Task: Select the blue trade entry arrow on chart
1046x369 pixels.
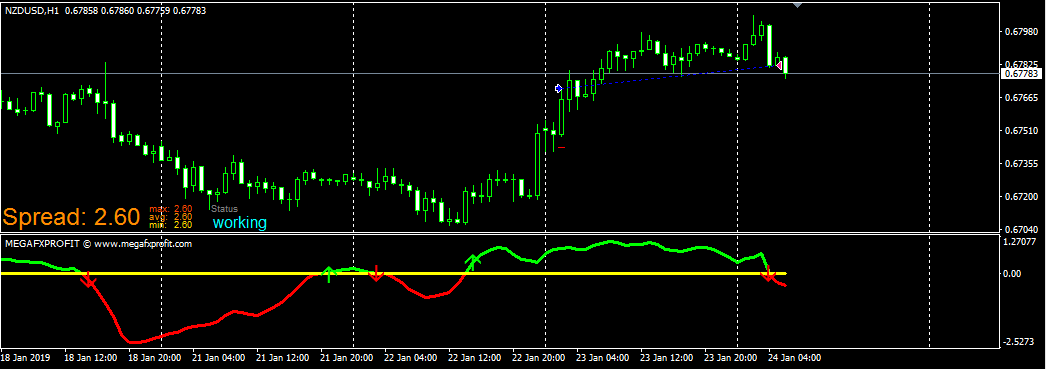Action: [558, 88]
